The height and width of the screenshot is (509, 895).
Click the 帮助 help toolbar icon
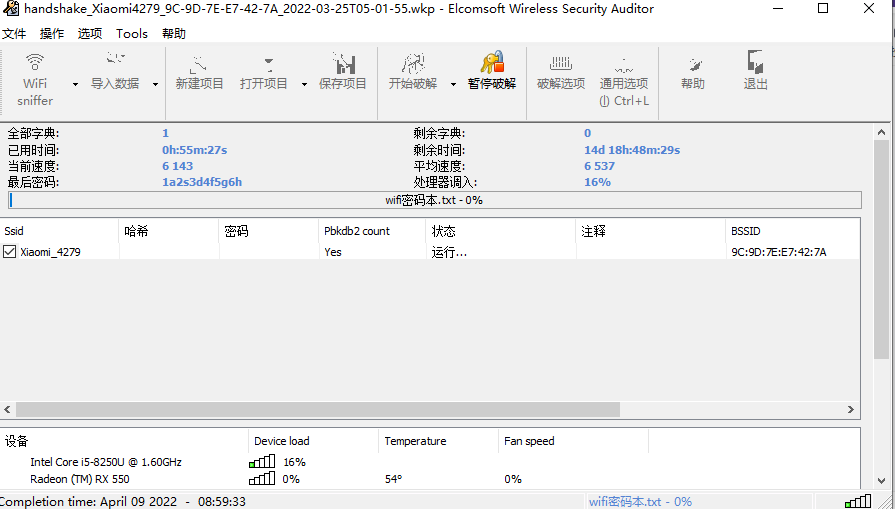(x=693, y=71)
